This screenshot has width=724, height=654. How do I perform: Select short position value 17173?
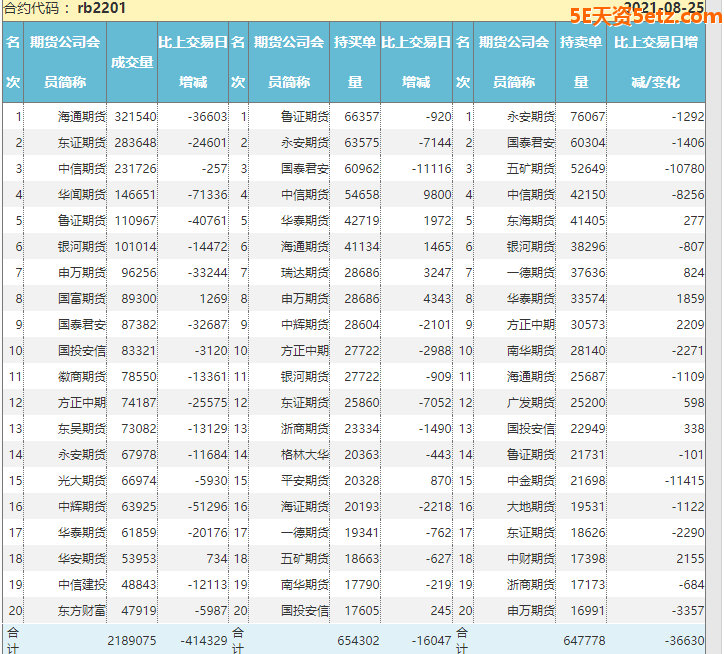coord(587,585)
